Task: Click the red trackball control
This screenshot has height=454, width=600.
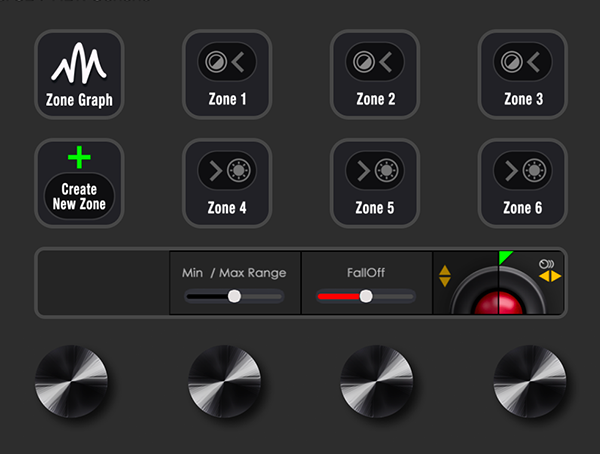Action: point(499,302)
